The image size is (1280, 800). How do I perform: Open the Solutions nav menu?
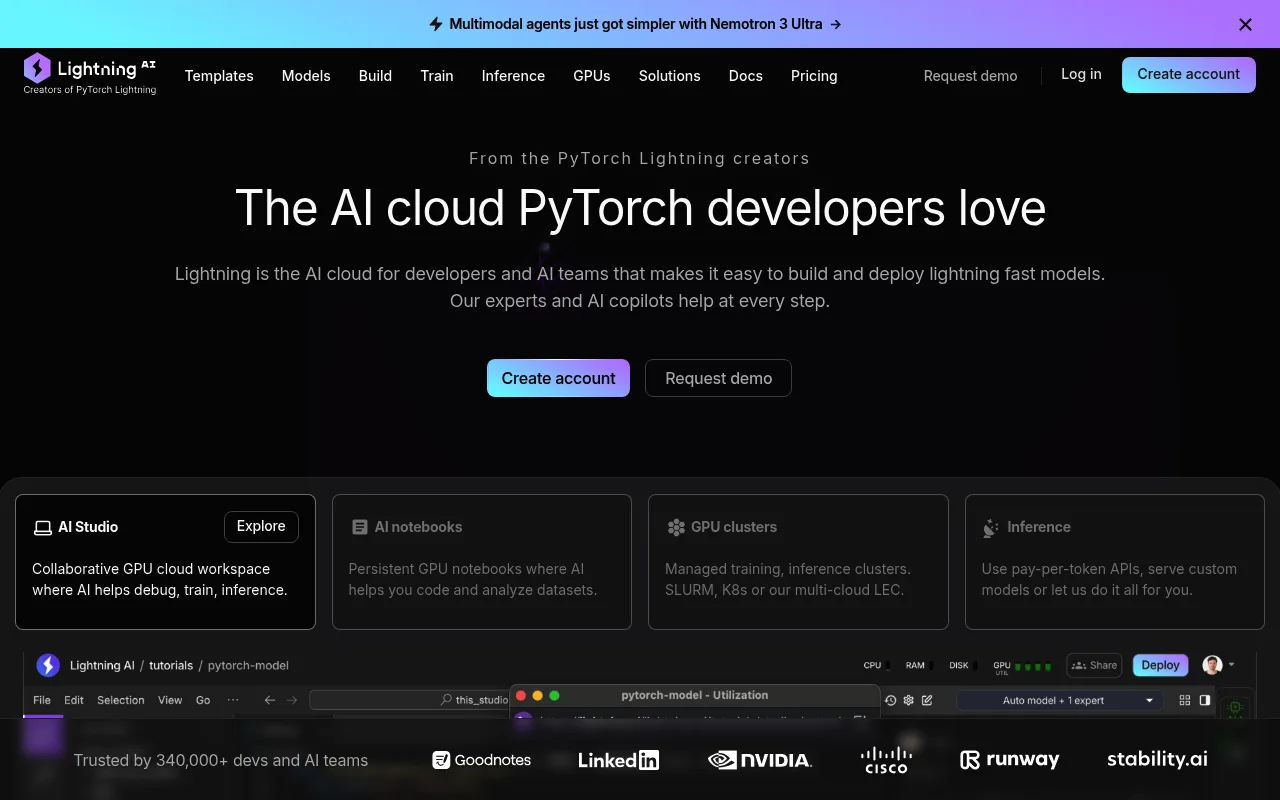coord(670,76)
